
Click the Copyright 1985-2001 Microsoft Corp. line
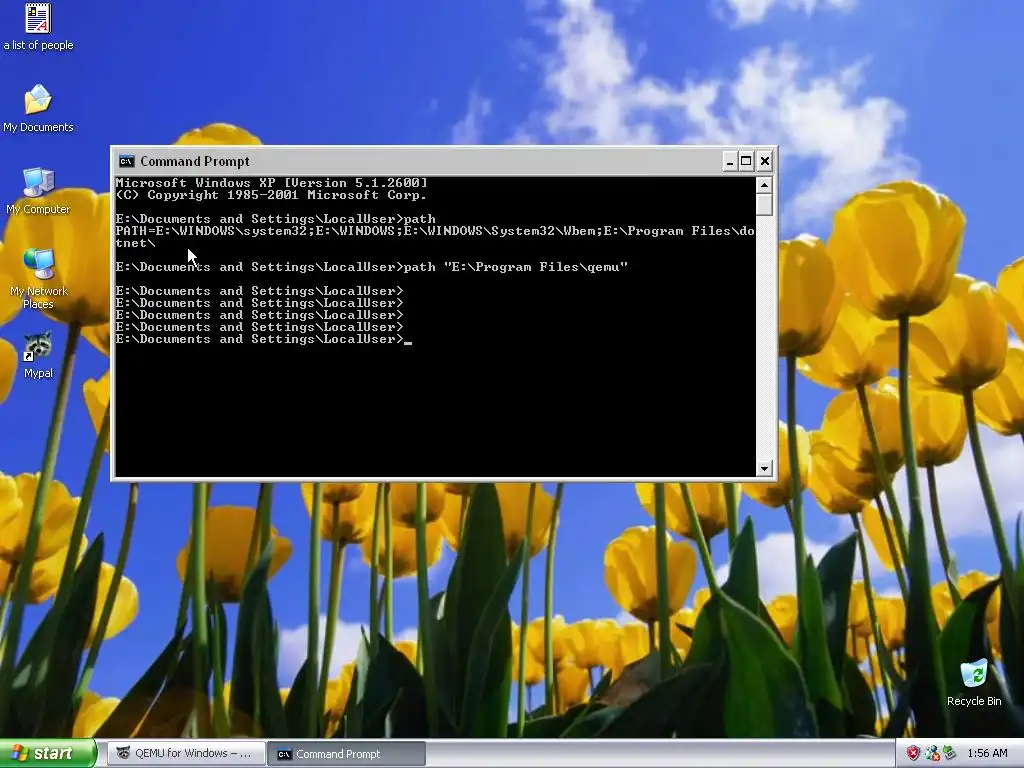point(271,195)
